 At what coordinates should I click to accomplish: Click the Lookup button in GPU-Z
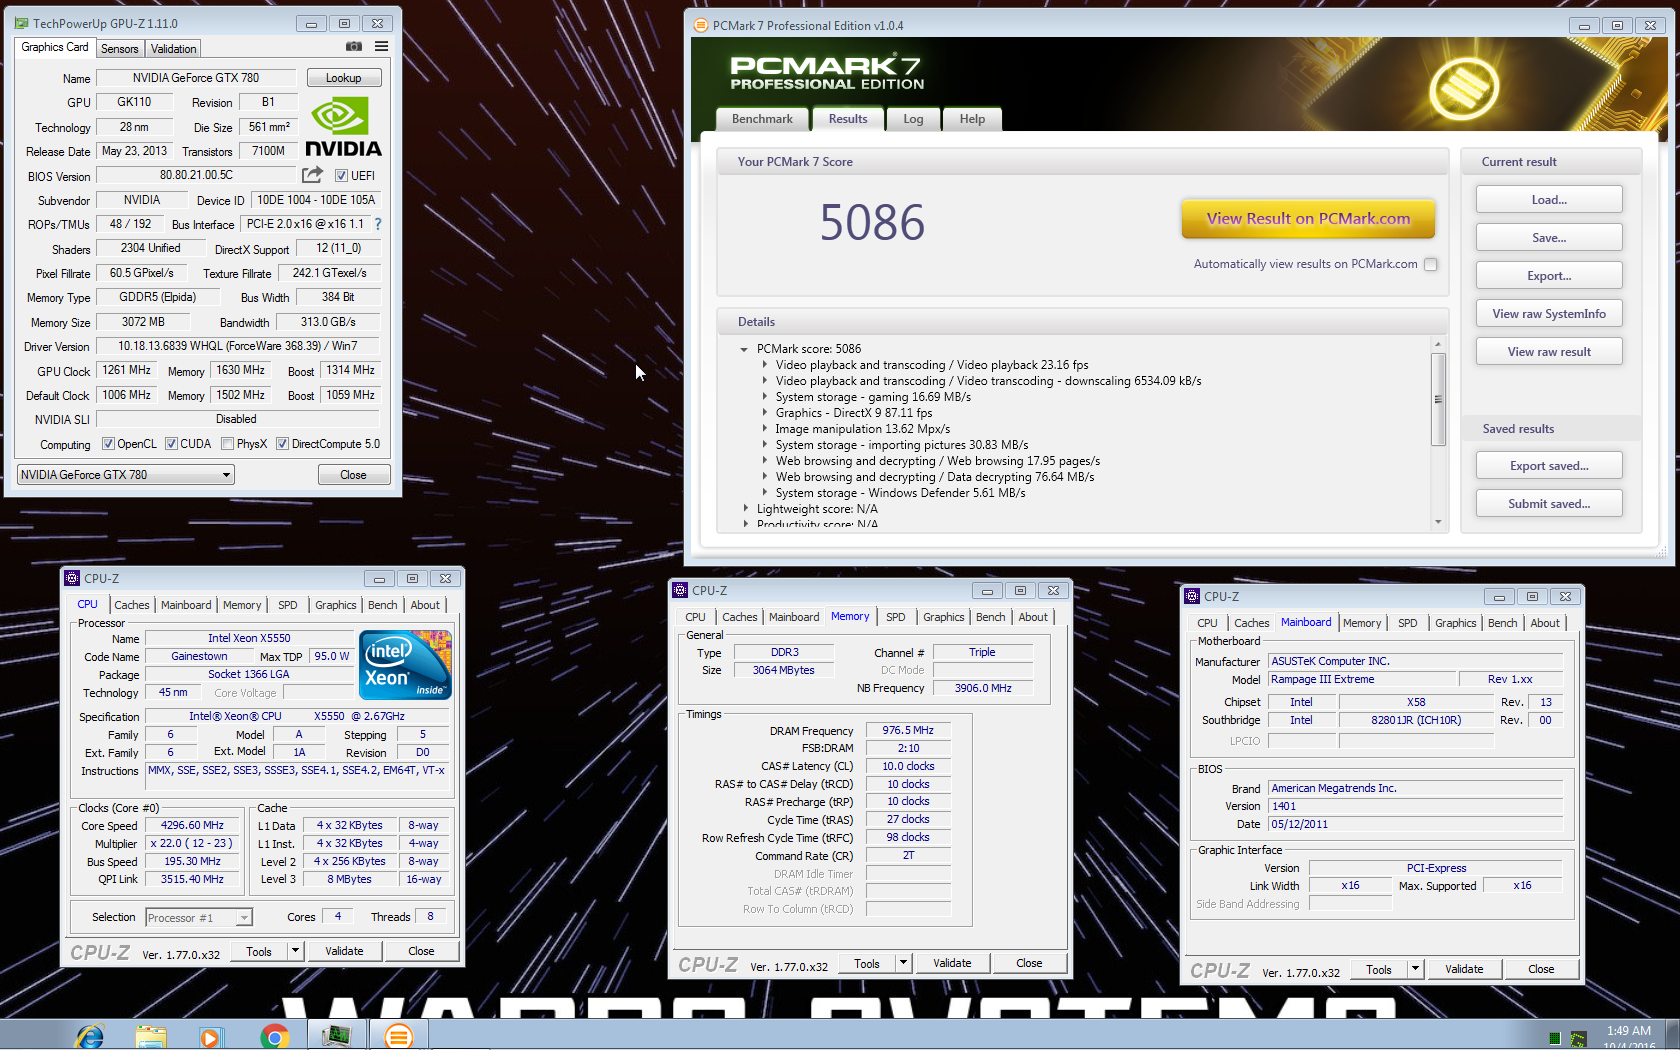[x=343, y=78]
